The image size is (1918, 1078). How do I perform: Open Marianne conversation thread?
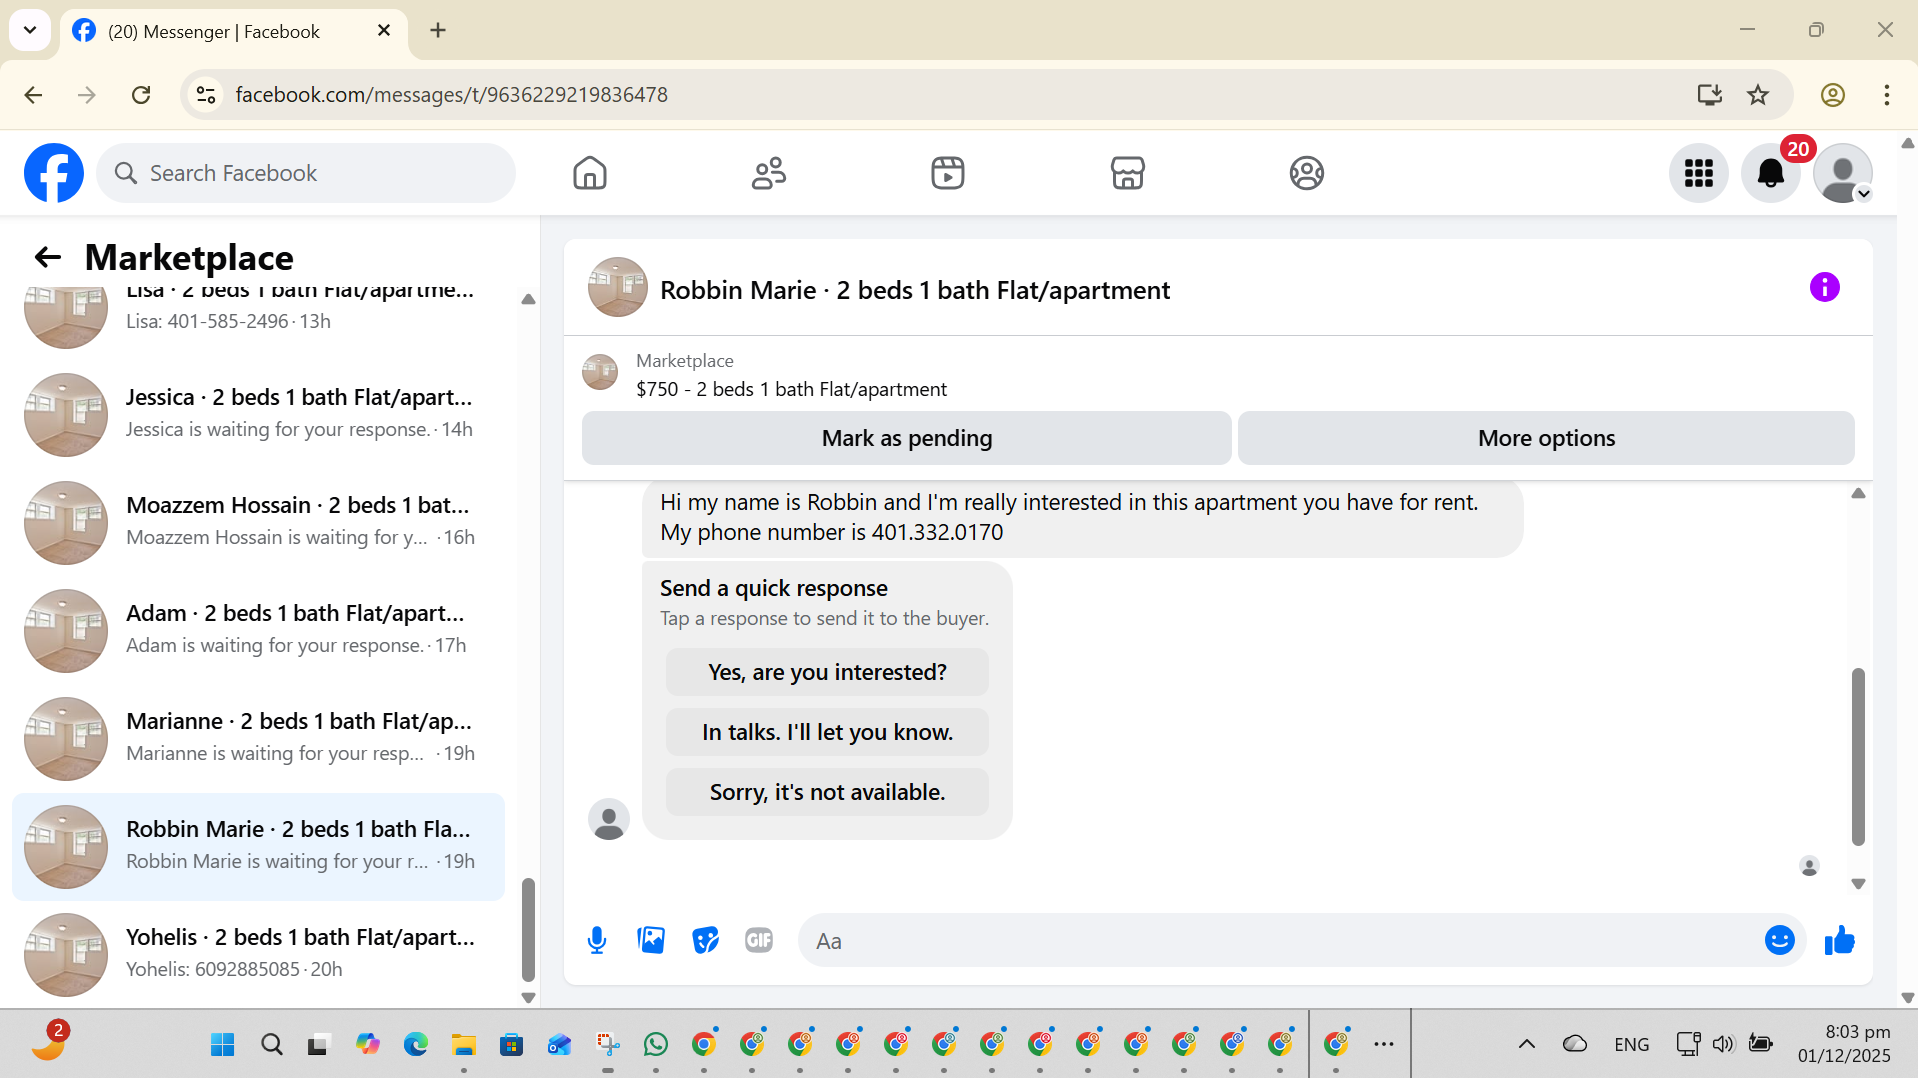click(x=258, y=738)
